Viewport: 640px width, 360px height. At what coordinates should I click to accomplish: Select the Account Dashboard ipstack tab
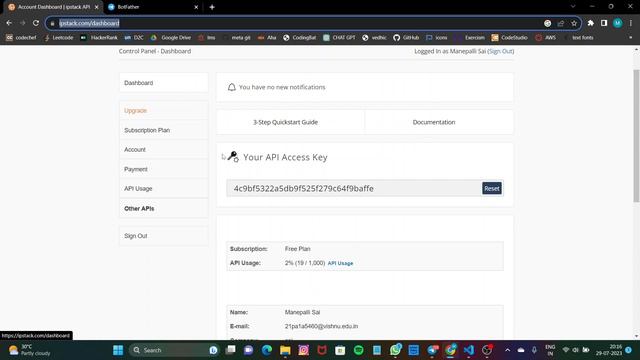tap(53, 7)
